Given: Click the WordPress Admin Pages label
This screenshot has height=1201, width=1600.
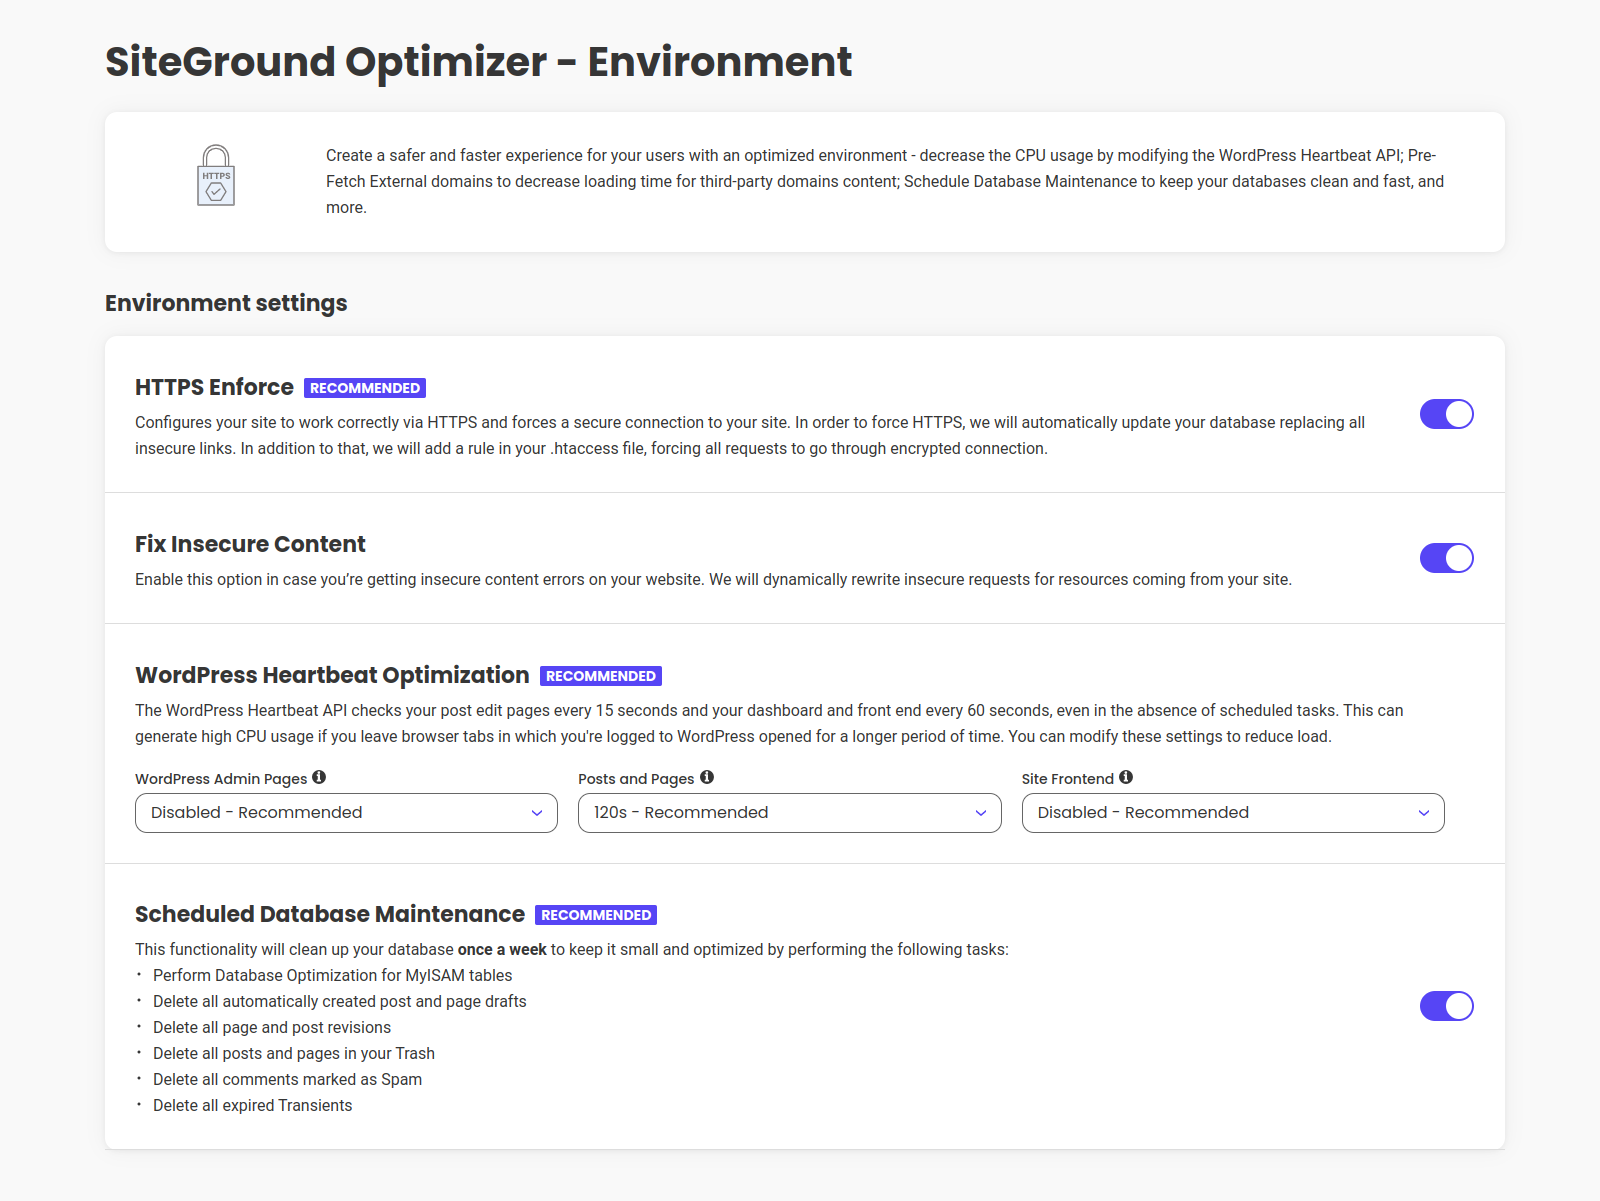Looking at the screenshot, I should point(221,779).
